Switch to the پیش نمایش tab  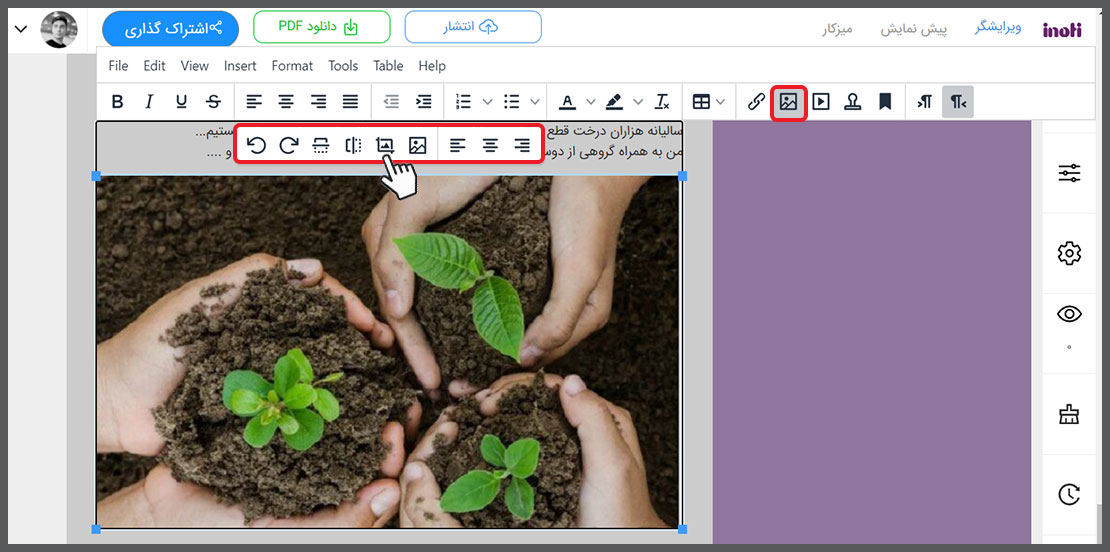913,29
